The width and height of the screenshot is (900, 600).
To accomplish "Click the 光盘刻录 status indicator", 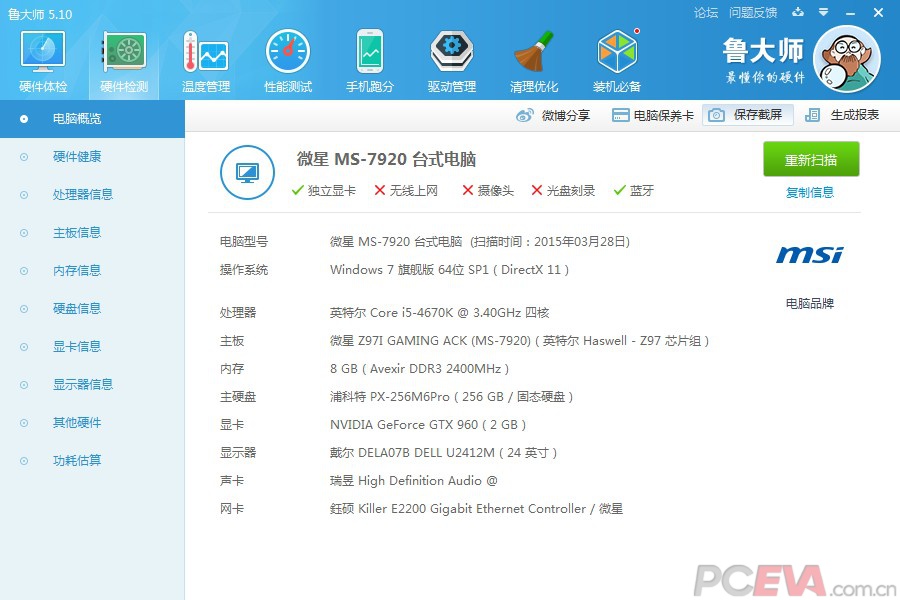I will tap(563, 191).
